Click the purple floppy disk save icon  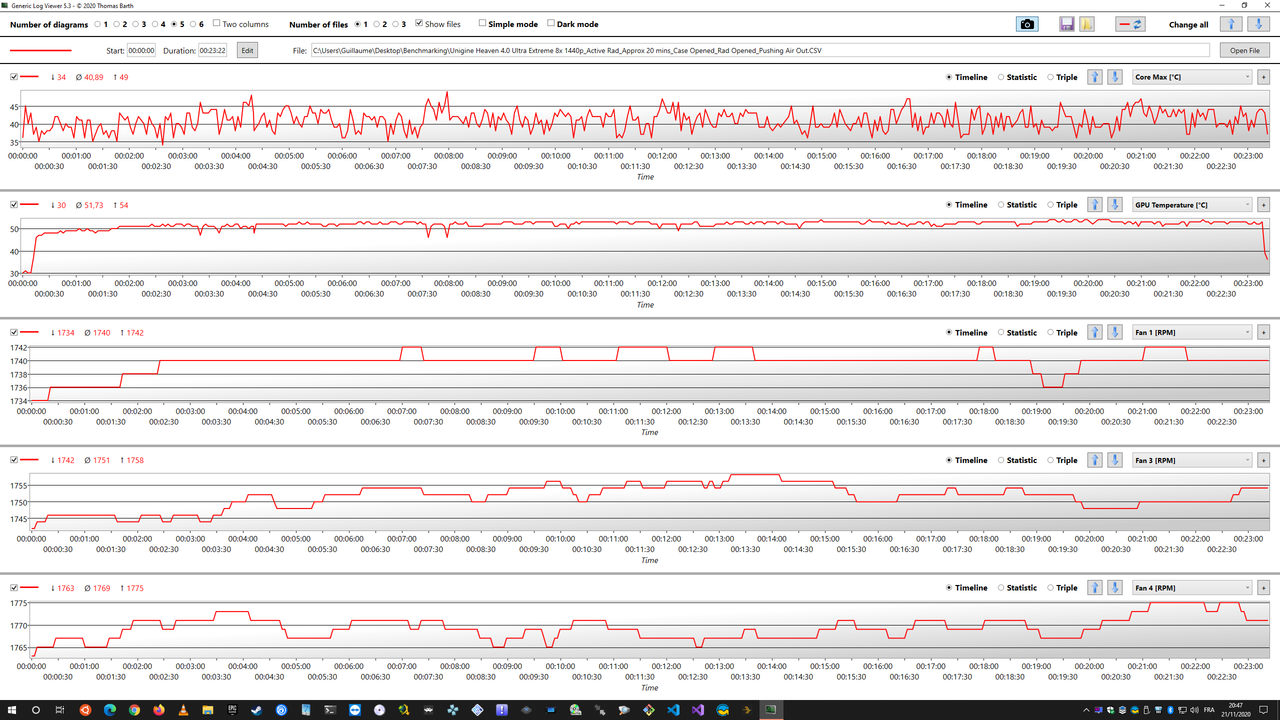(x=1066, y=23)
